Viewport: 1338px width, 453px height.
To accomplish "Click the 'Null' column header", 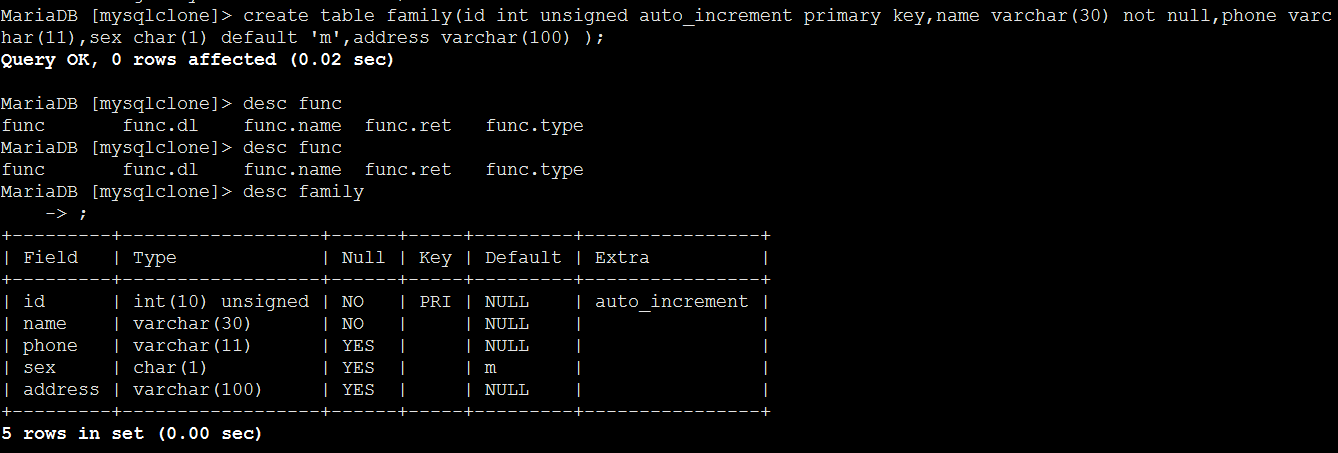I will pyautogui.click(x=363, y=258).
